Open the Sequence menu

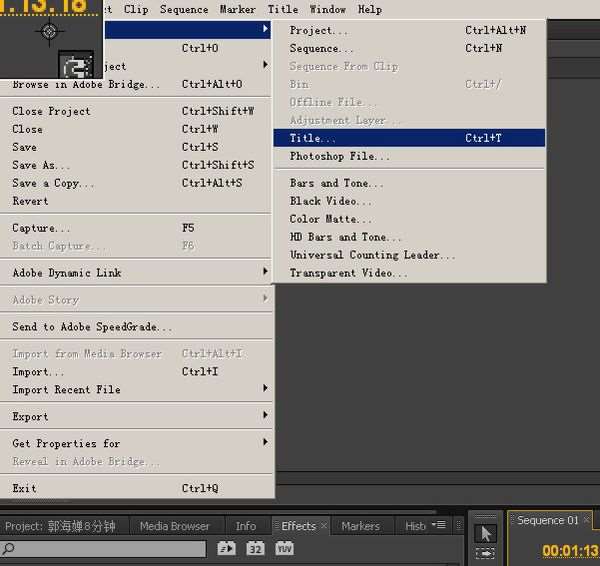click(x=184, y=9)
